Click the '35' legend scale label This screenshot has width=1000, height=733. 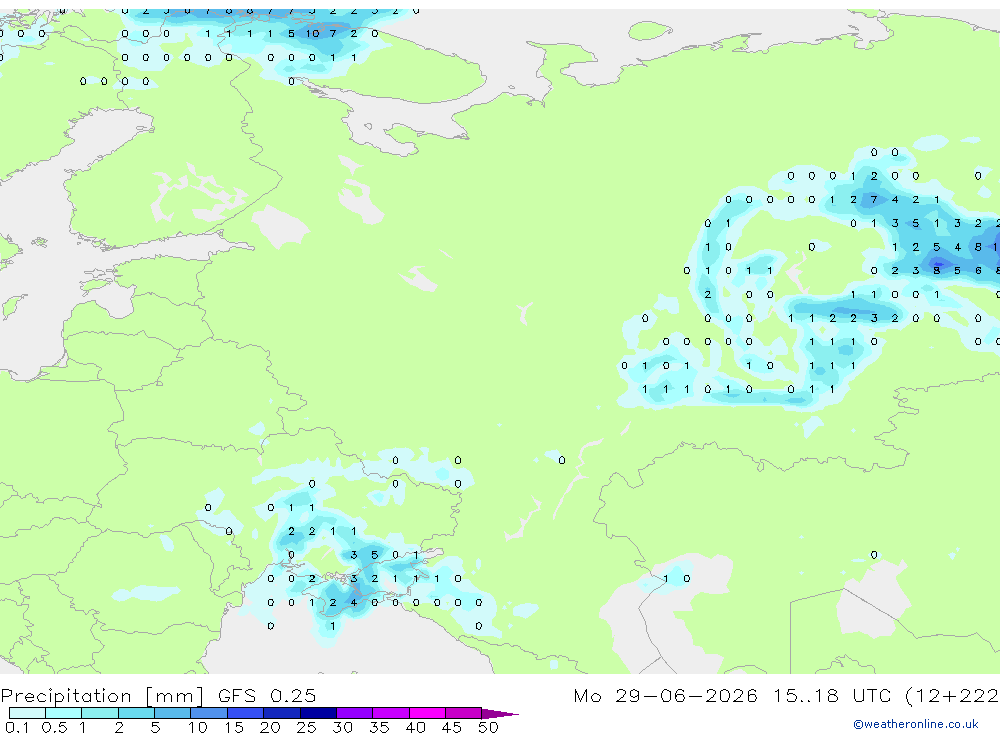379,727
